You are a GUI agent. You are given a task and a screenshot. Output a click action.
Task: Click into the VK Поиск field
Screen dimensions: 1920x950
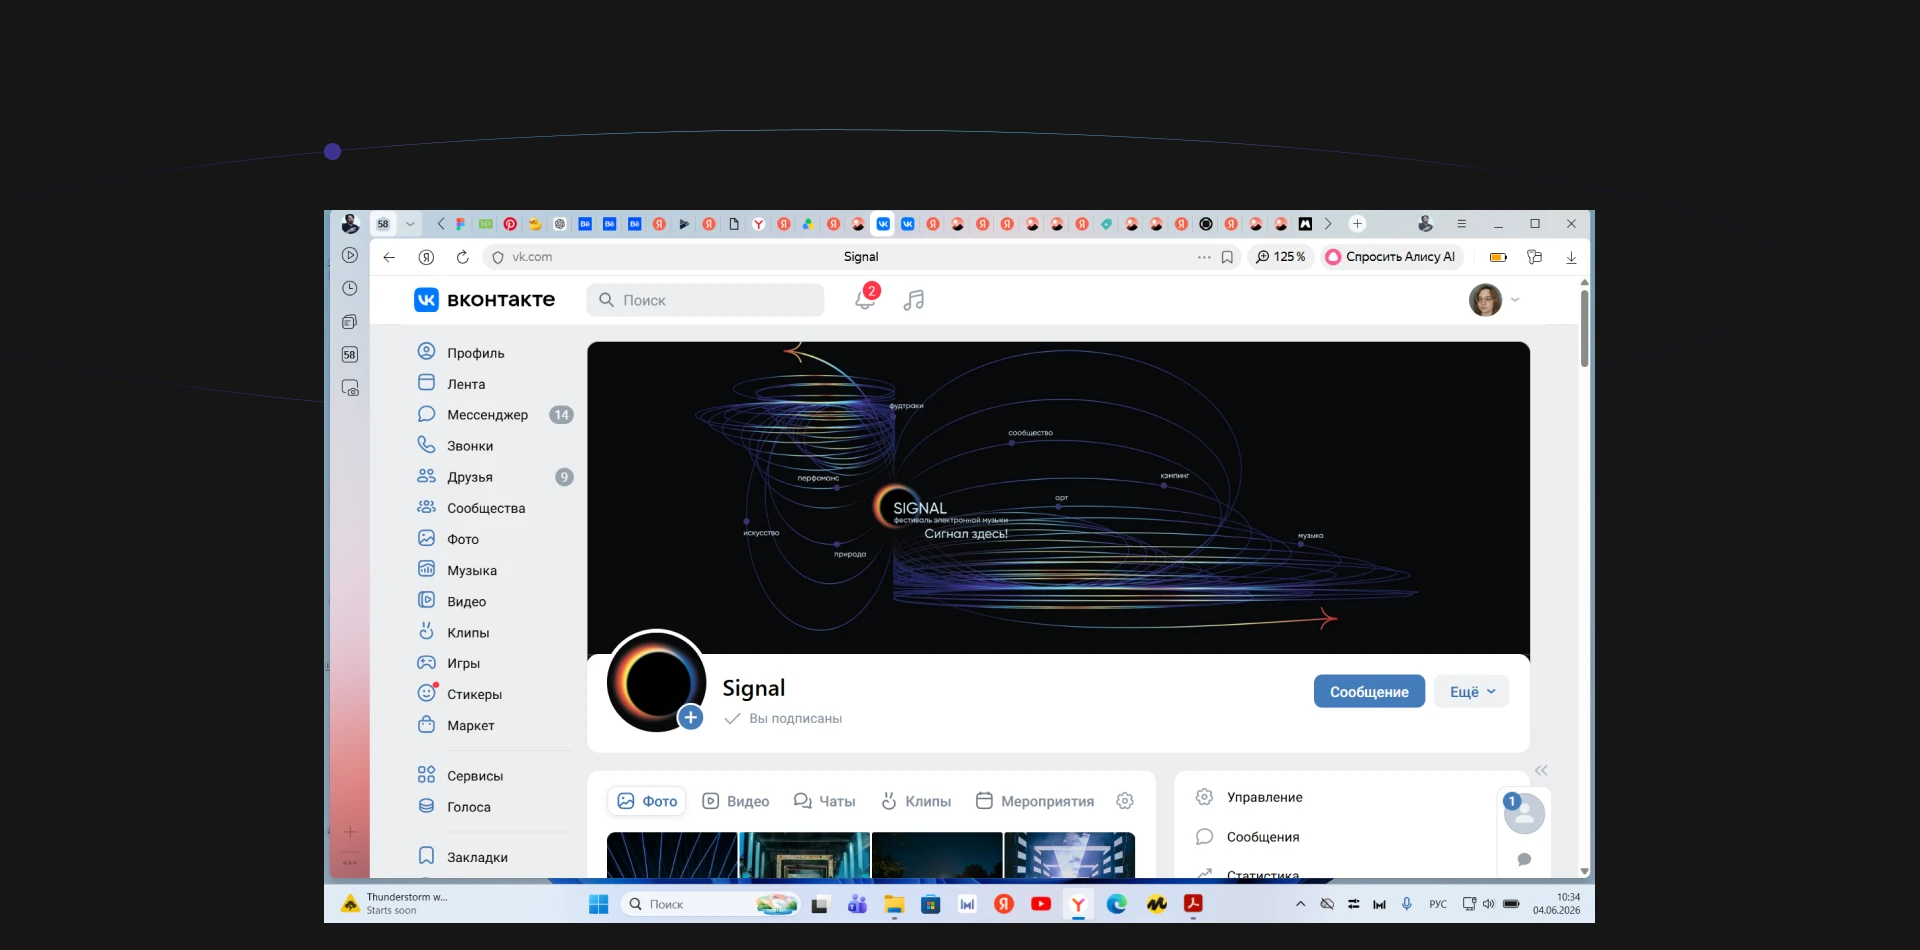[x=705, y=300]
